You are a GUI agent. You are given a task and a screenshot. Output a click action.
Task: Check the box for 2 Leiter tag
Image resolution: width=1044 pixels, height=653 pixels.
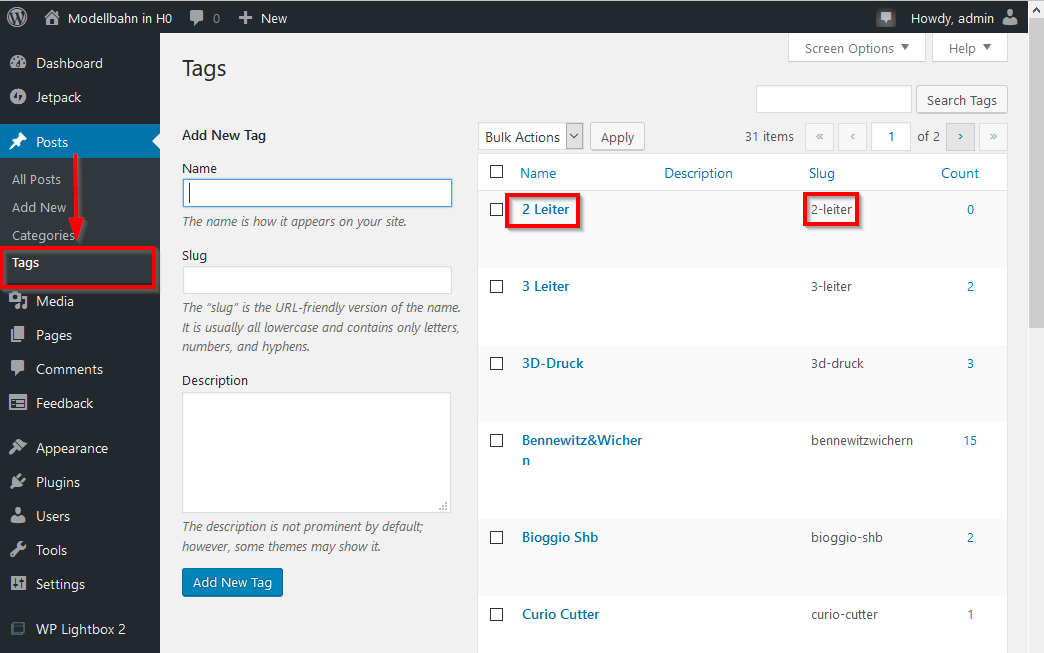[x=496, y=209]
